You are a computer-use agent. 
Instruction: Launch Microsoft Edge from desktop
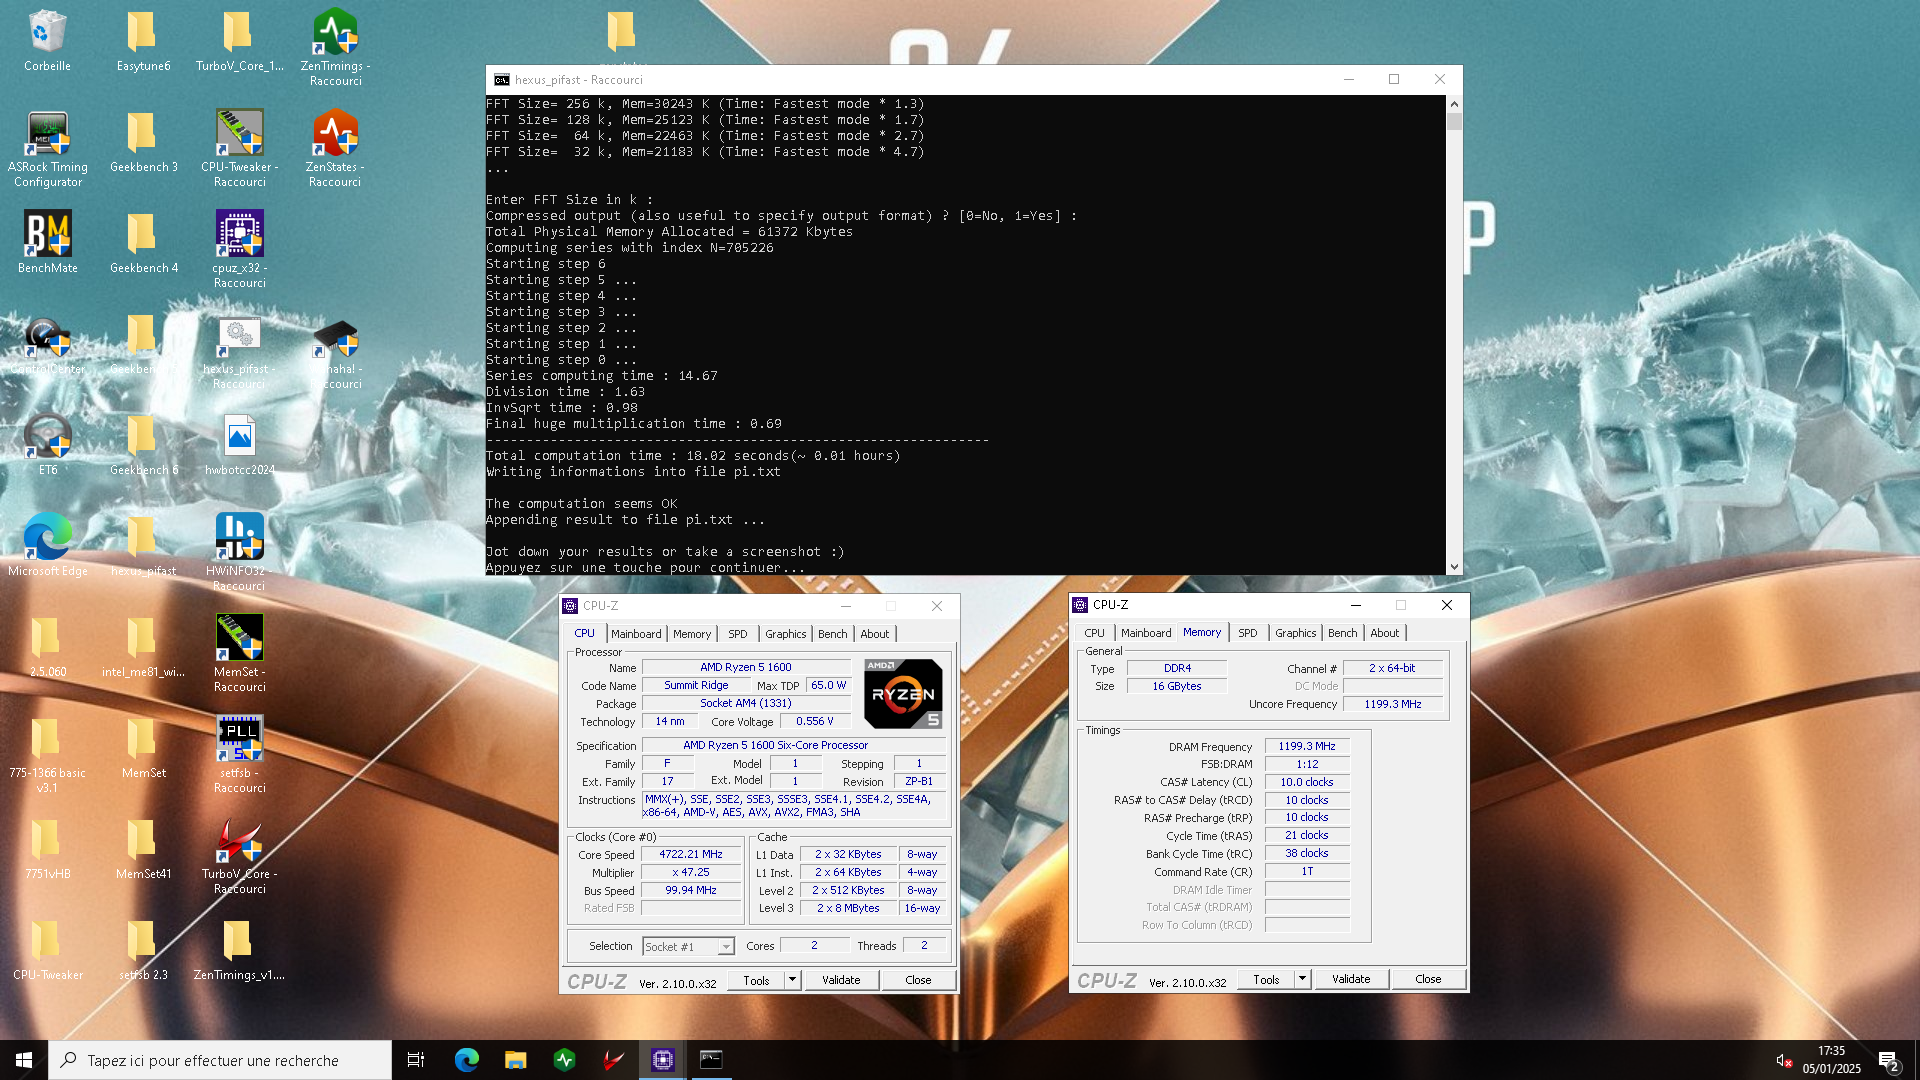pos(47,545)
